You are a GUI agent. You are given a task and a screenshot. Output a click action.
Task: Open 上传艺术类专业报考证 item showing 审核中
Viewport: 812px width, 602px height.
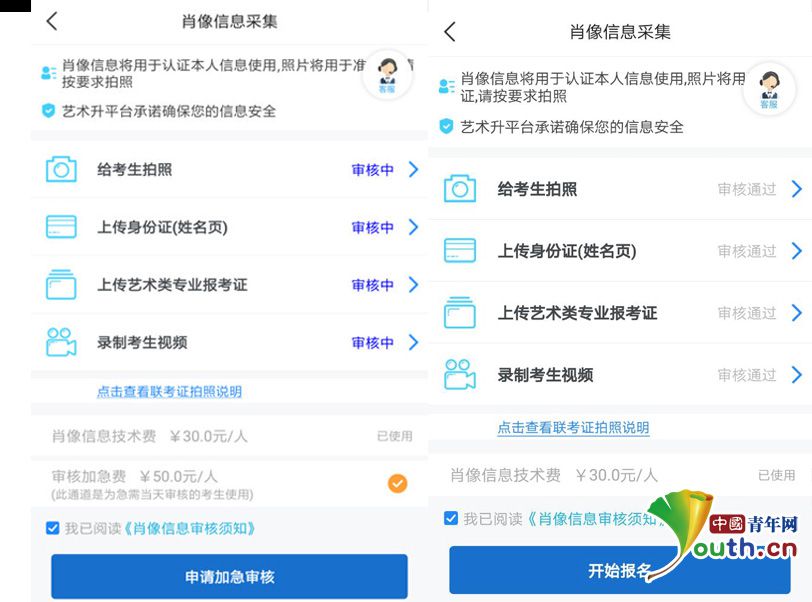[x=229, y=284]
